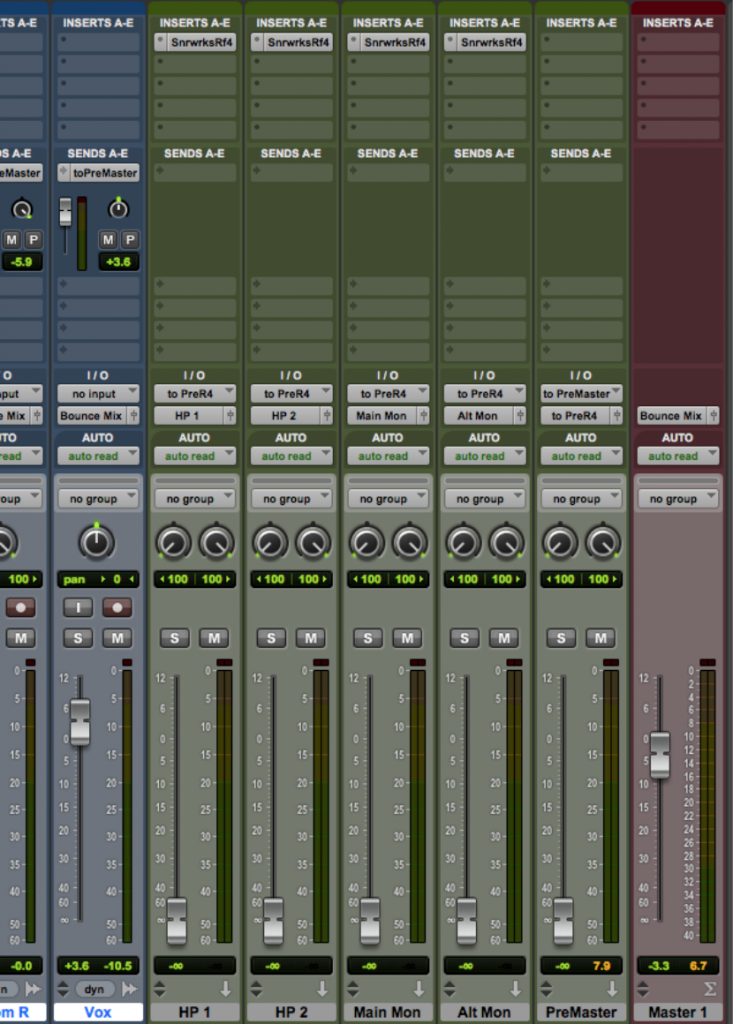The width and height of the screenshot is (733, 1024).
Task: Click the send pan knob on Vox
Action: point(118,209)
